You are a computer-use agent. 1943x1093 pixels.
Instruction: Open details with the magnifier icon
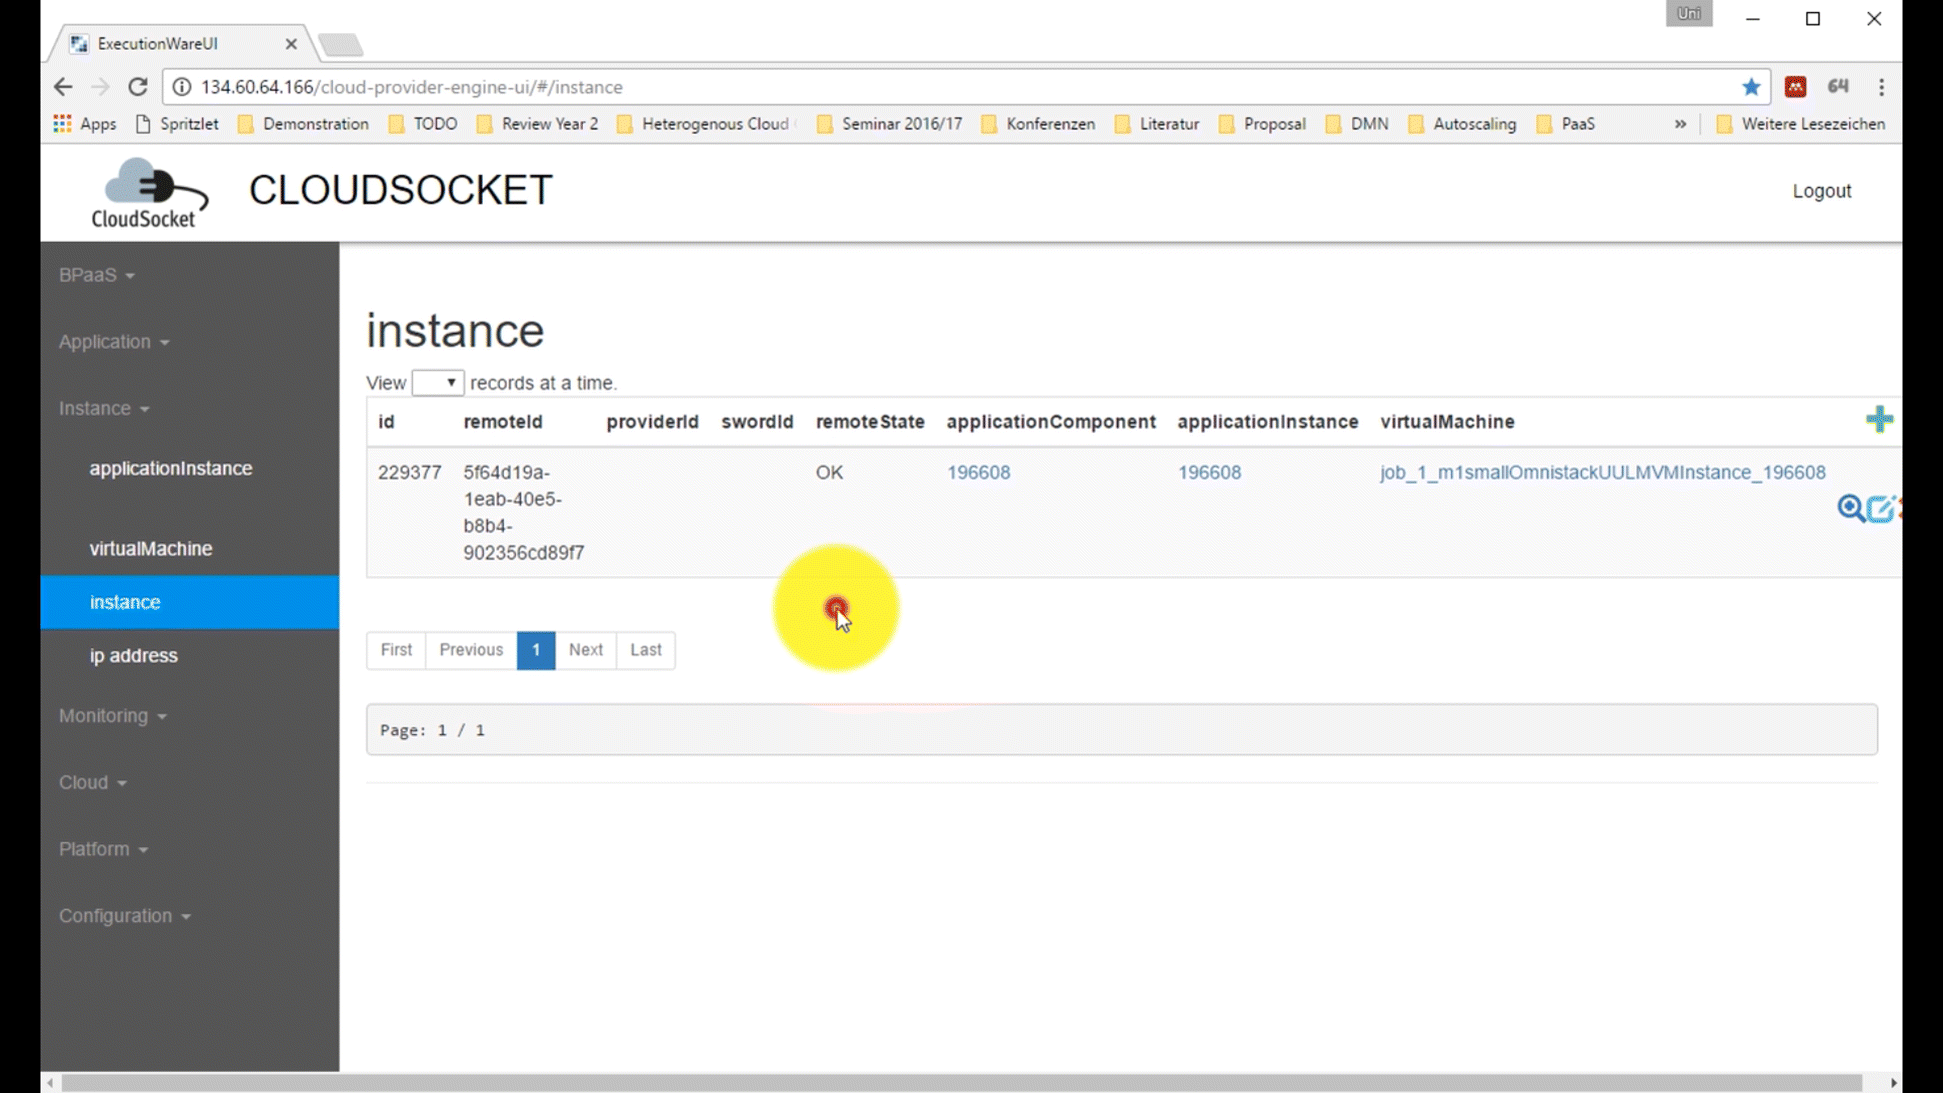[x=1851, y=508]
